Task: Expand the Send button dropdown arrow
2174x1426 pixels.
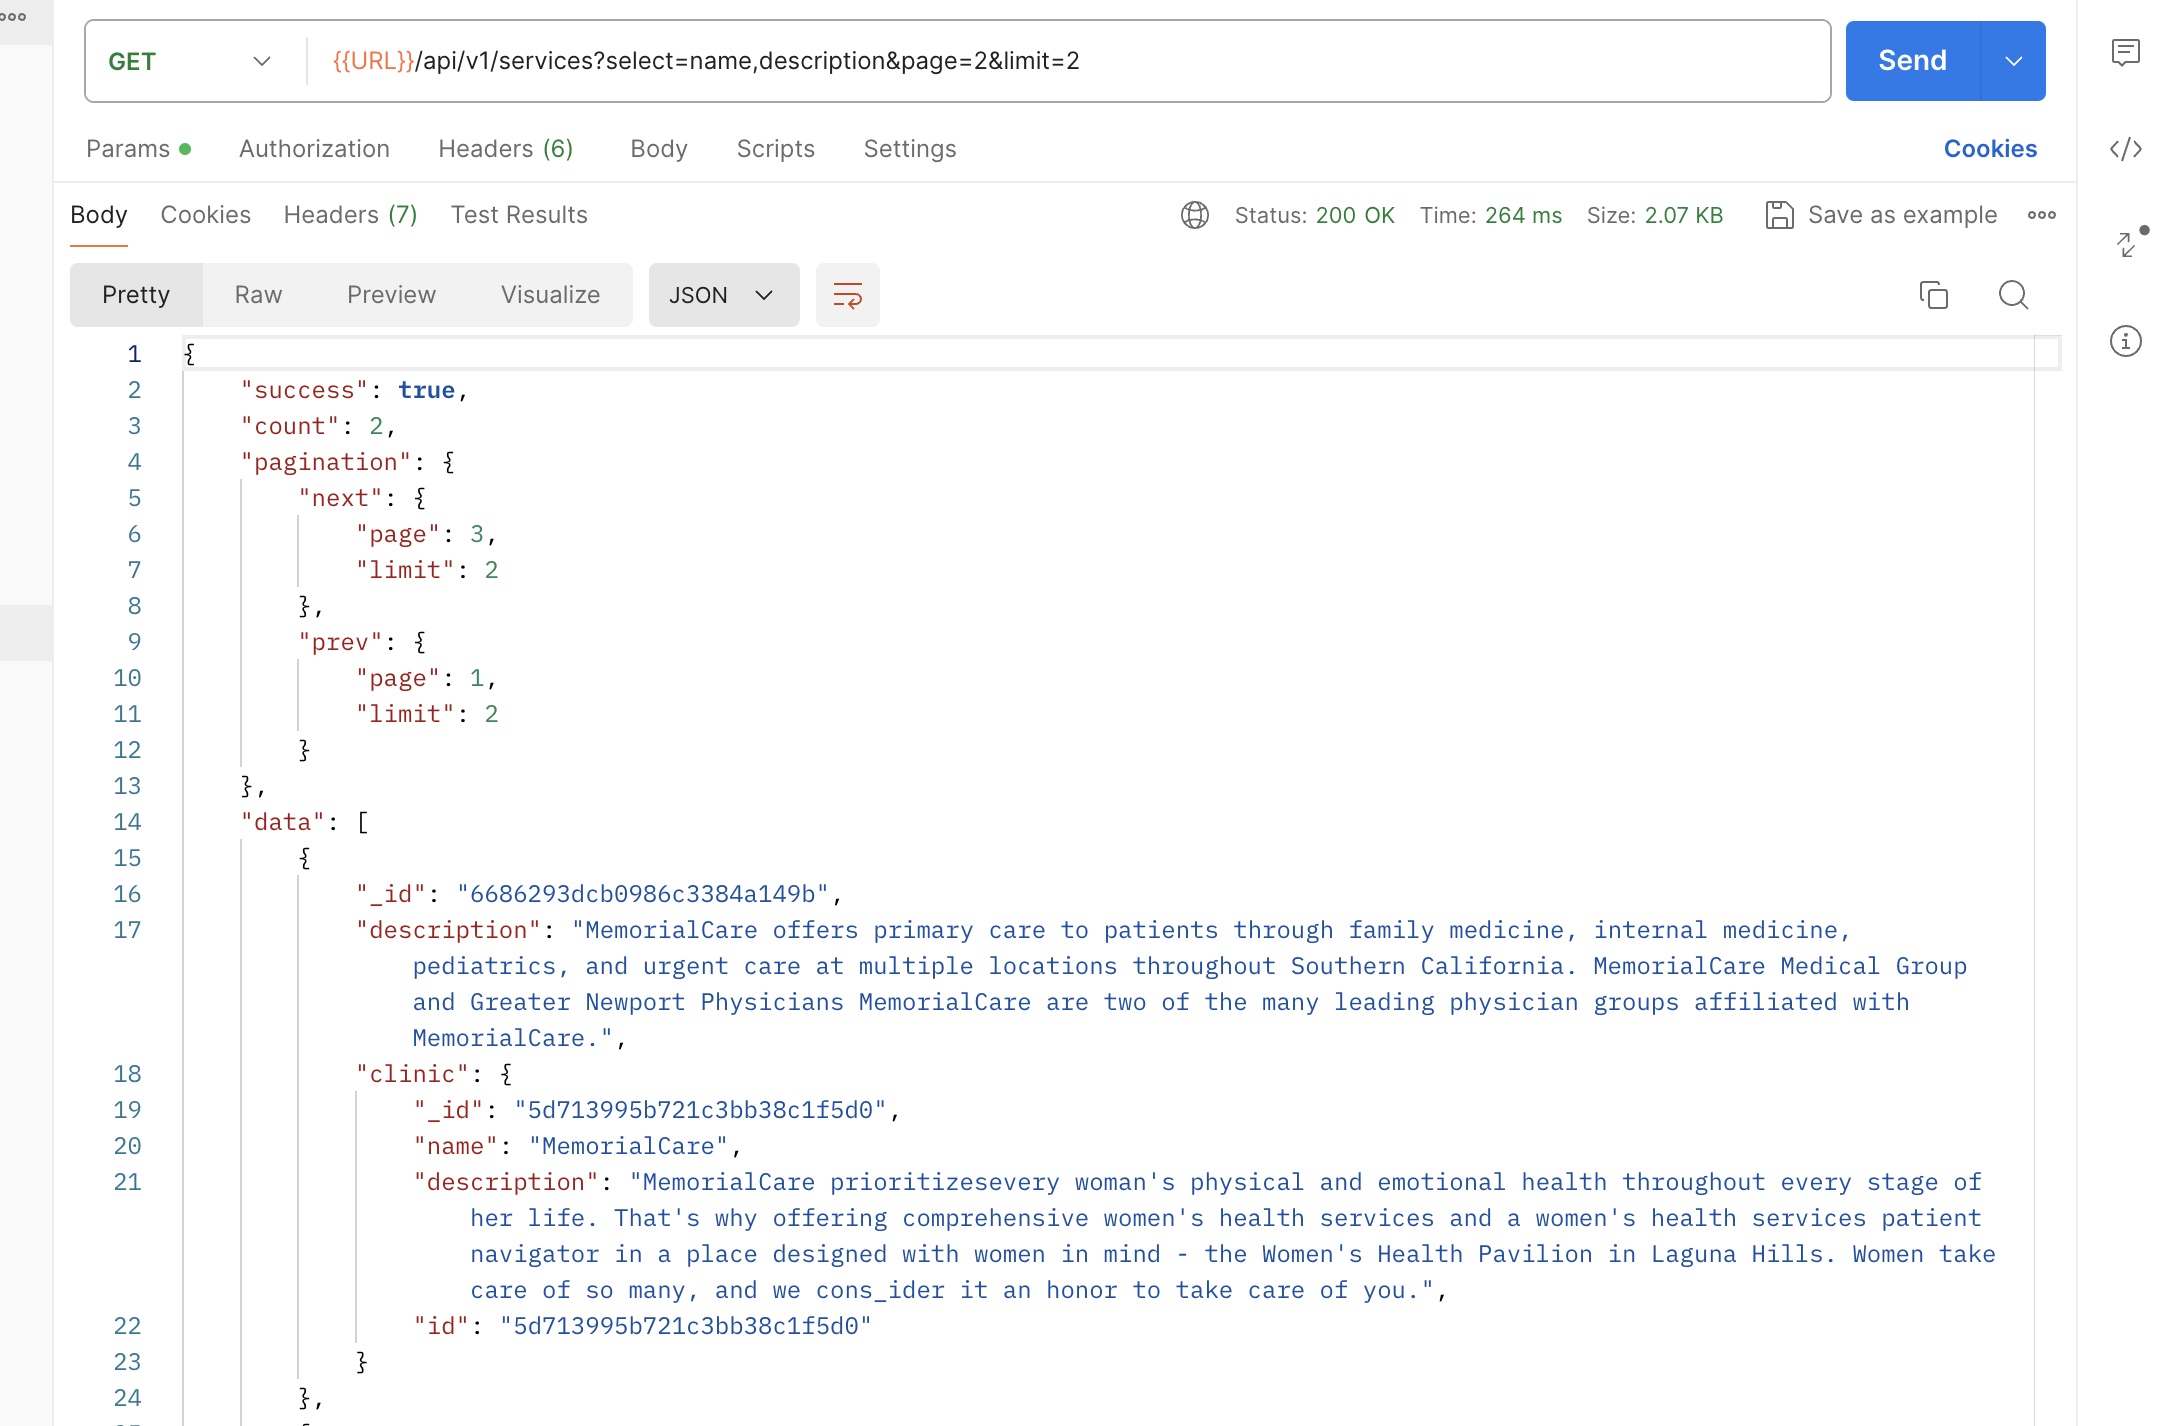Action: (2013, 62)
